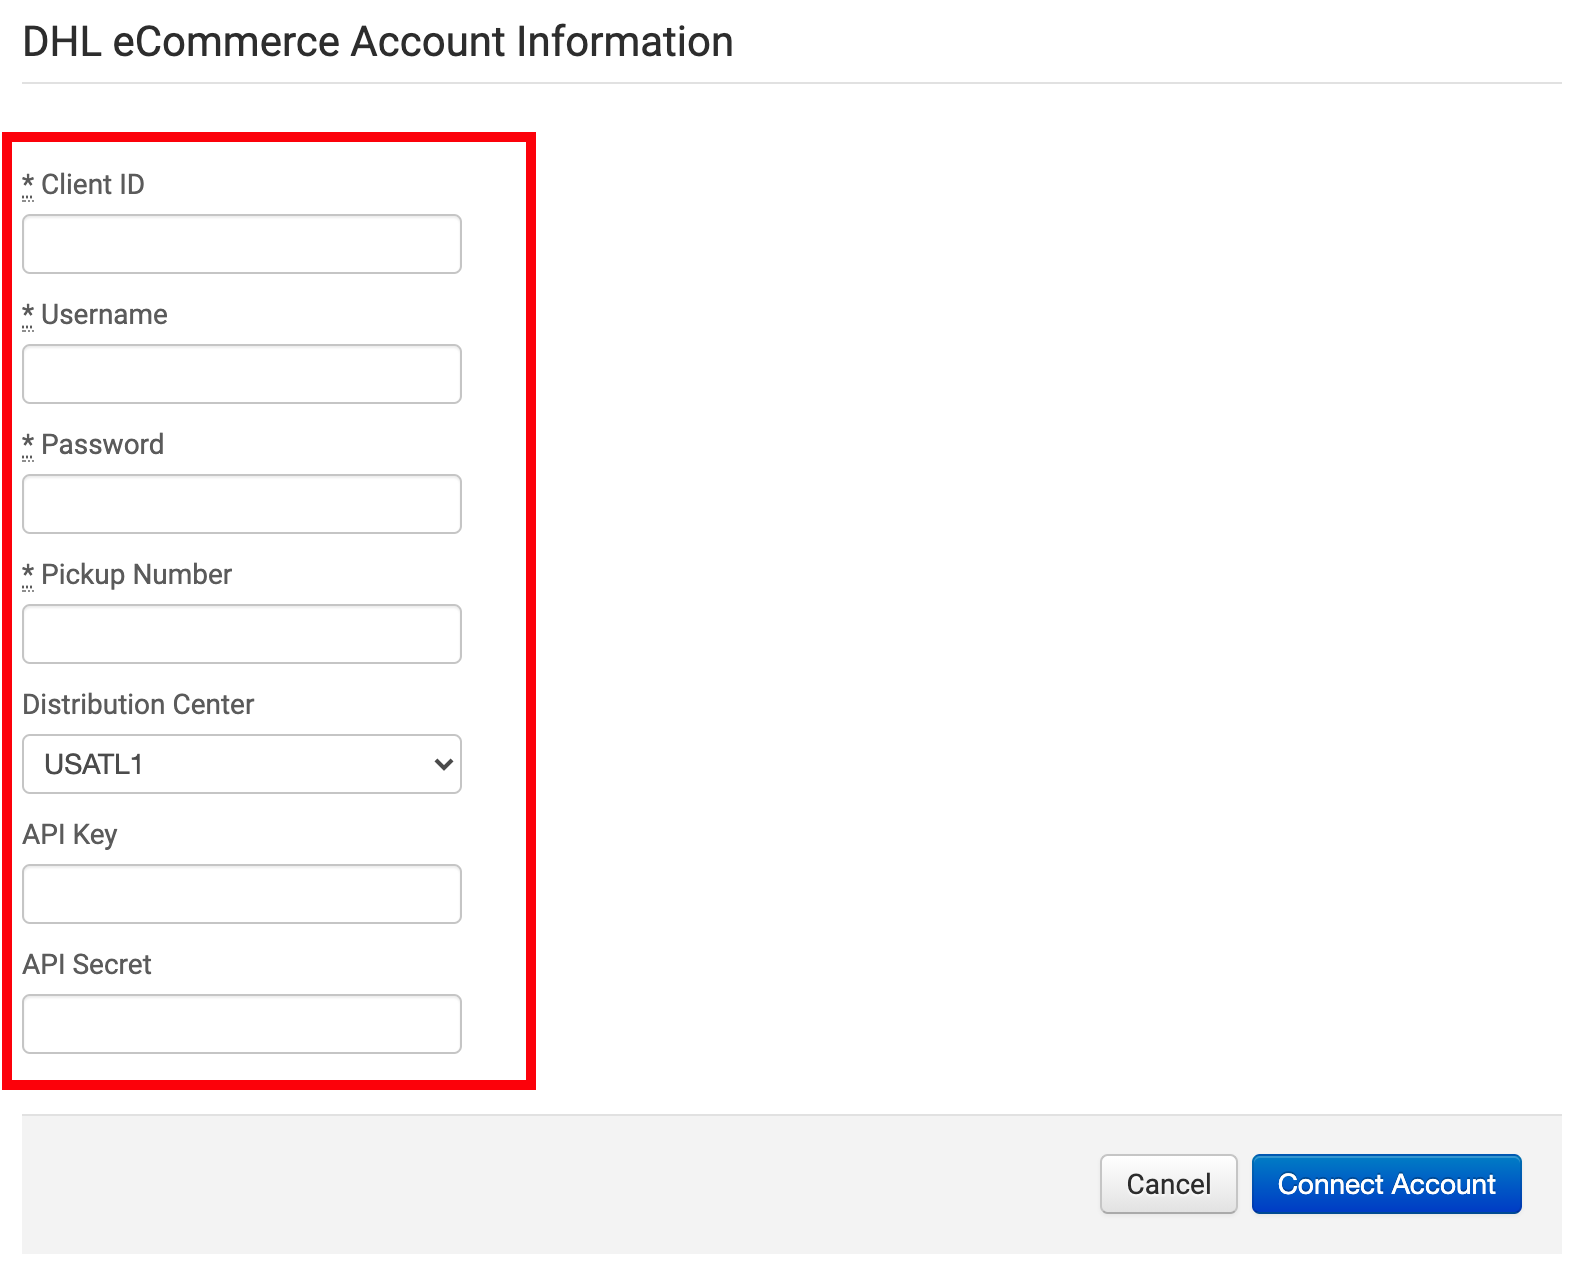
Task: Click the Pickup Number label text
Action: pyautogui.click(x=127, y=575)
